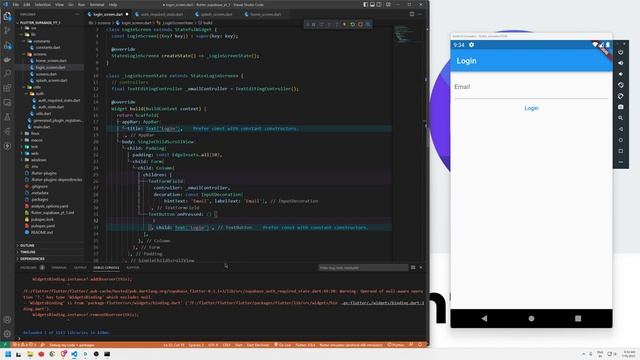Open the Accounts icon in activity bar

[x=7, y=320]
